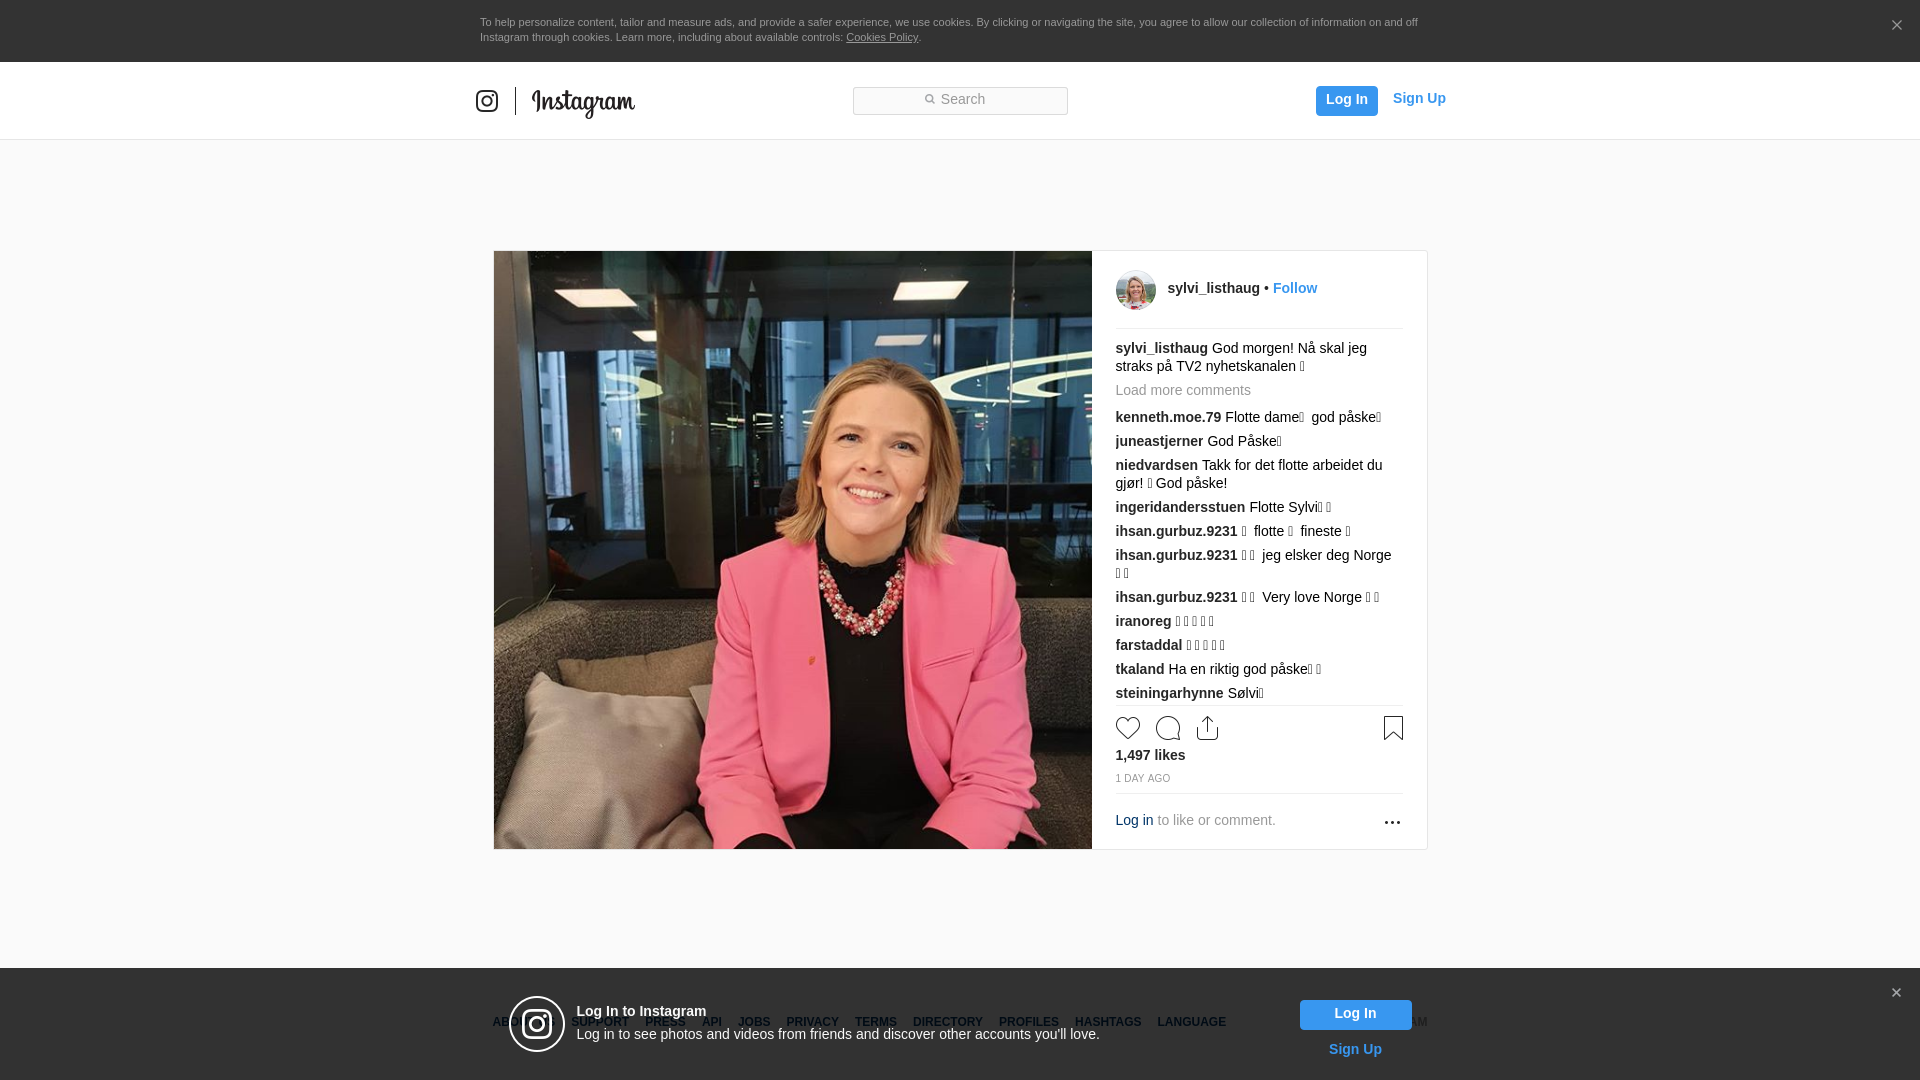Load more comments on the post
This screenshot has width=1920, height=1080.
1182,390
